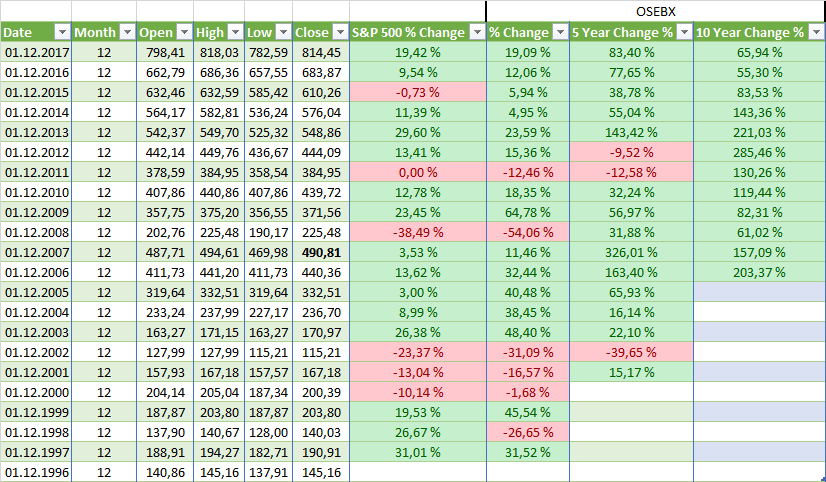
Task: Click the % Change cell -54,06 %
Action: [528, 233]
